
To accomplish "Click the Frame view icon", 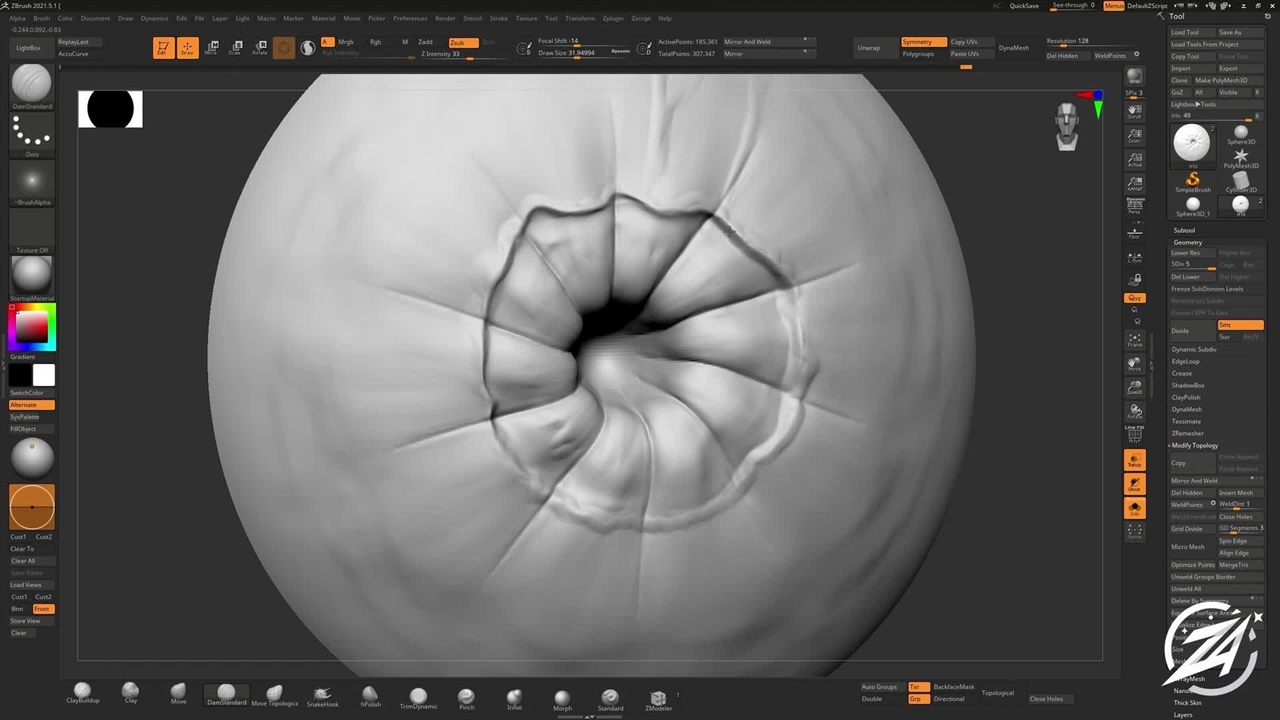I will click(1134, 340).
